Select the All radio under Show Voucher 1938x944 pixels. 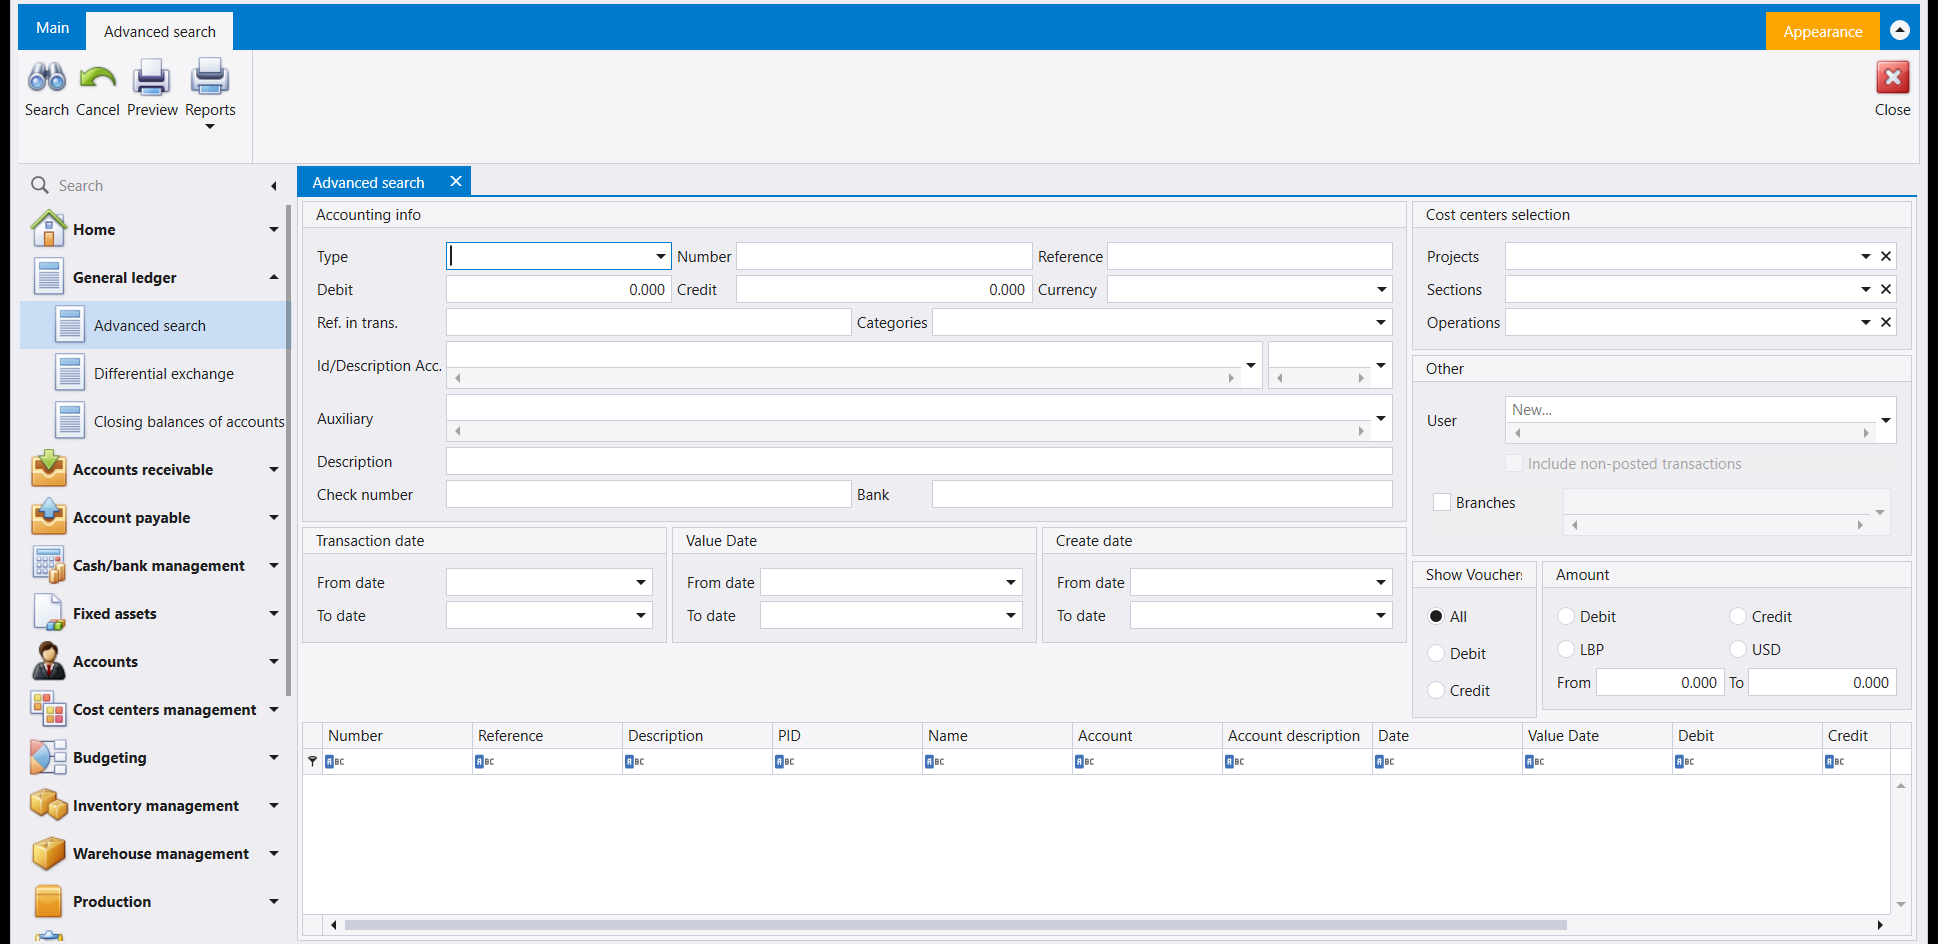(x=1436, y=616)
